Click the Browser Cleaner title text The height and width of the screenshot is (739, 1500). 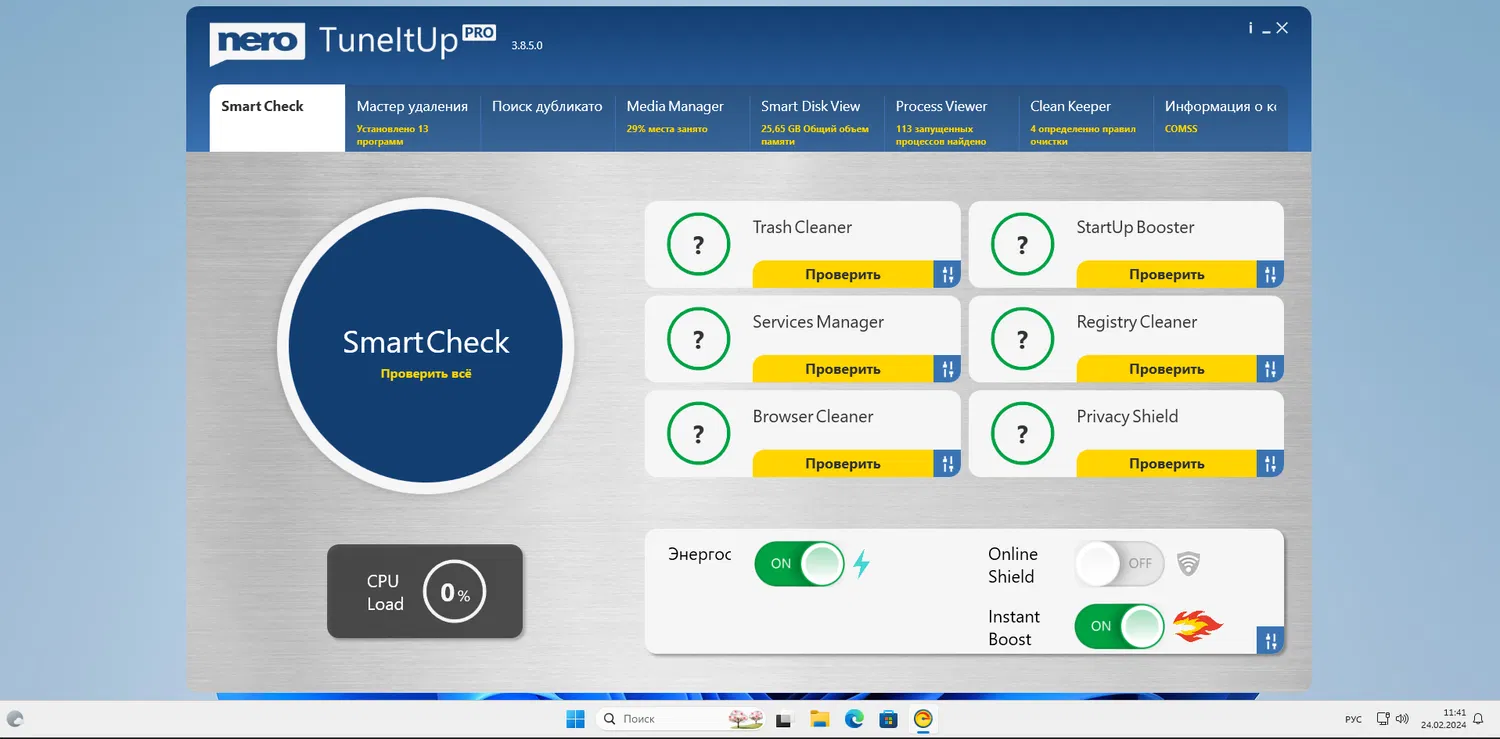[813, 417]
